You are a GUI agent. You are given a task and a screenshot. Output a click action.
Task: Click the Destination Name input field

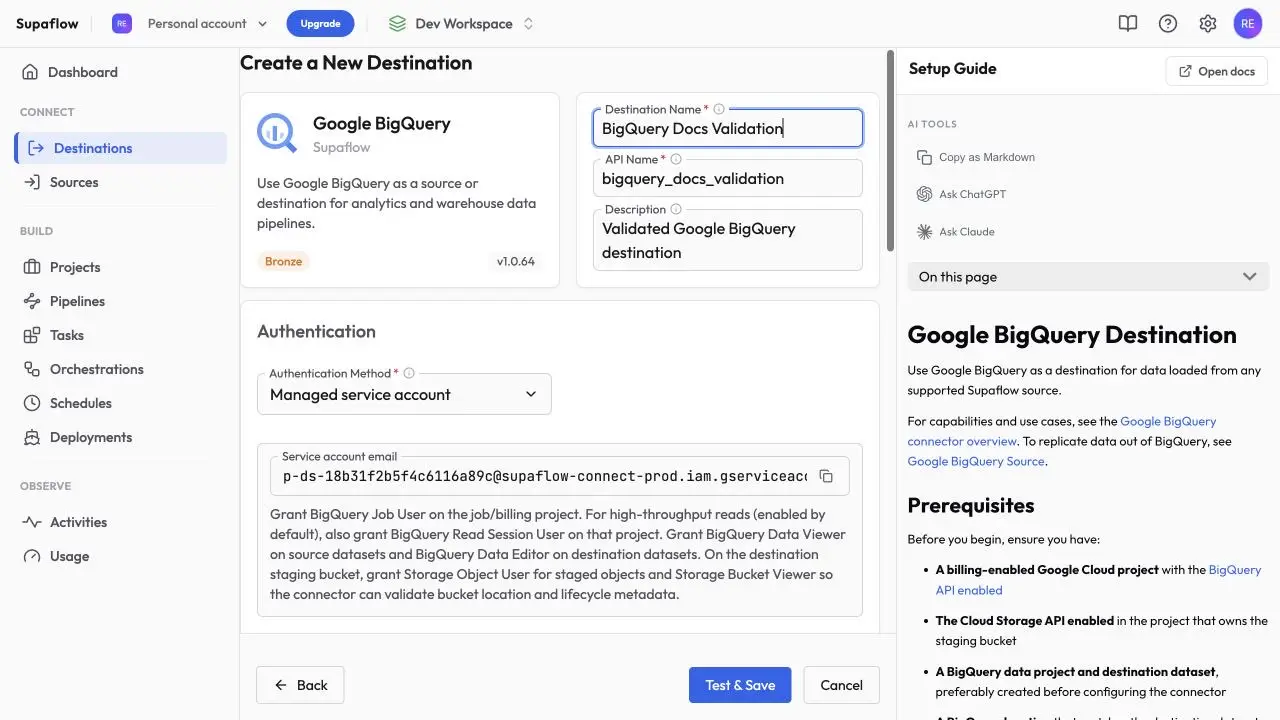pos(727,128)
